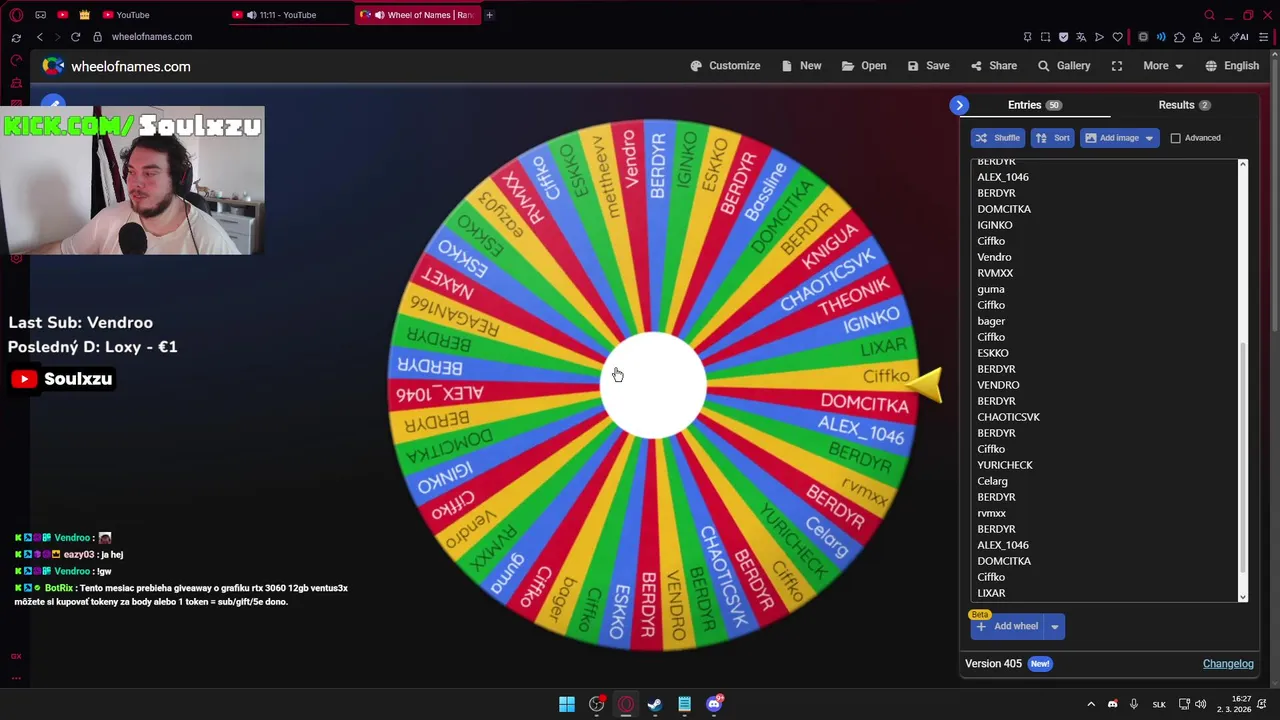Open the Opera AI assistant
This screenshot has width=1280, height=720.
[x=1240, y=37]
